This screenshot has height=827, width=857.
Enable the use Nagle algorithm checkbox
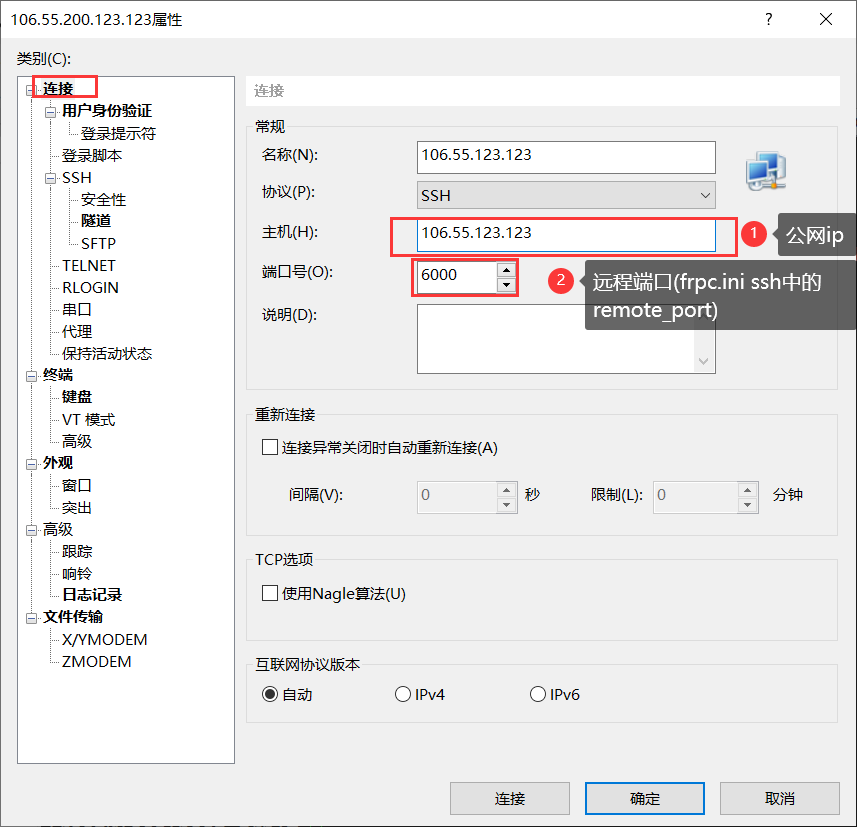(x=270, y=593)
